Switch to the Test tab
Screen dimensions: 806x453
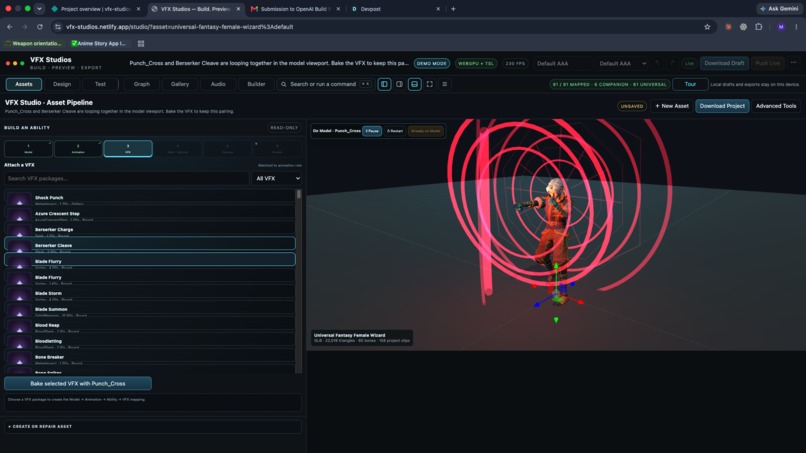tap(100, 84)
